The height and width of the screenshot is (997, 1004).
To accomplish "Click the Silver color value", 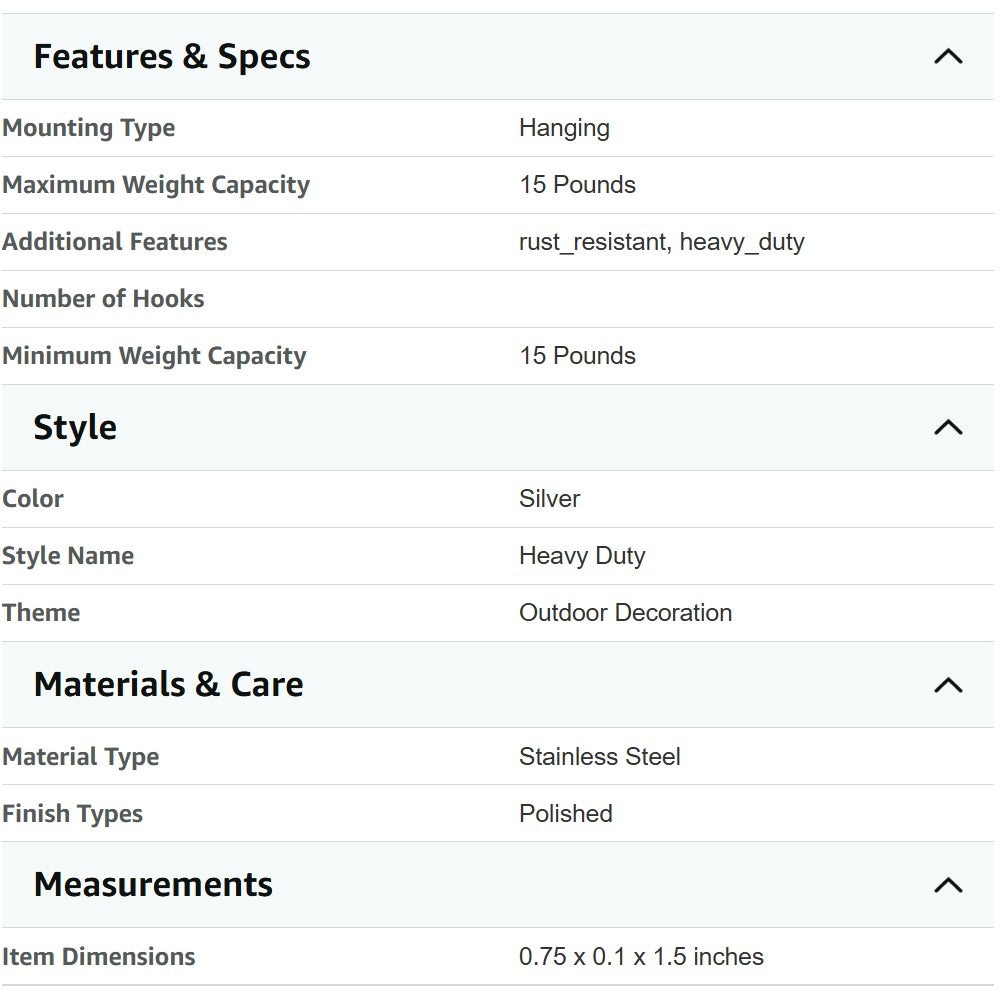I will pos(549,499).
